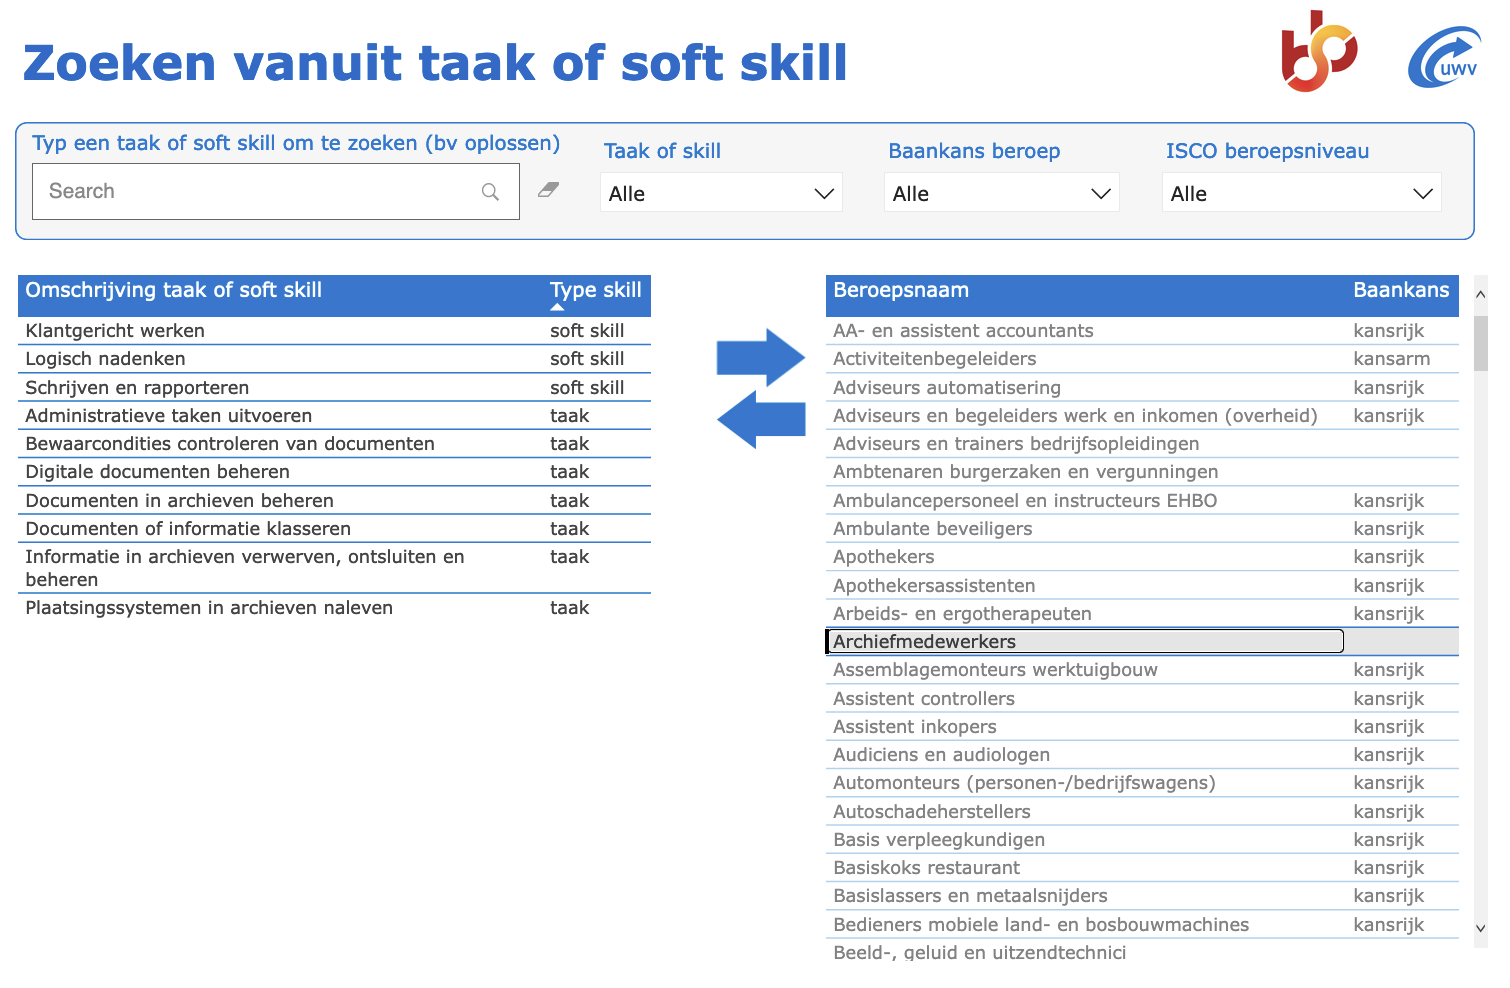This screenshot has height=988, width=1510.
Task: Click the right-pointing blue arrow
Action: (761, 357)
